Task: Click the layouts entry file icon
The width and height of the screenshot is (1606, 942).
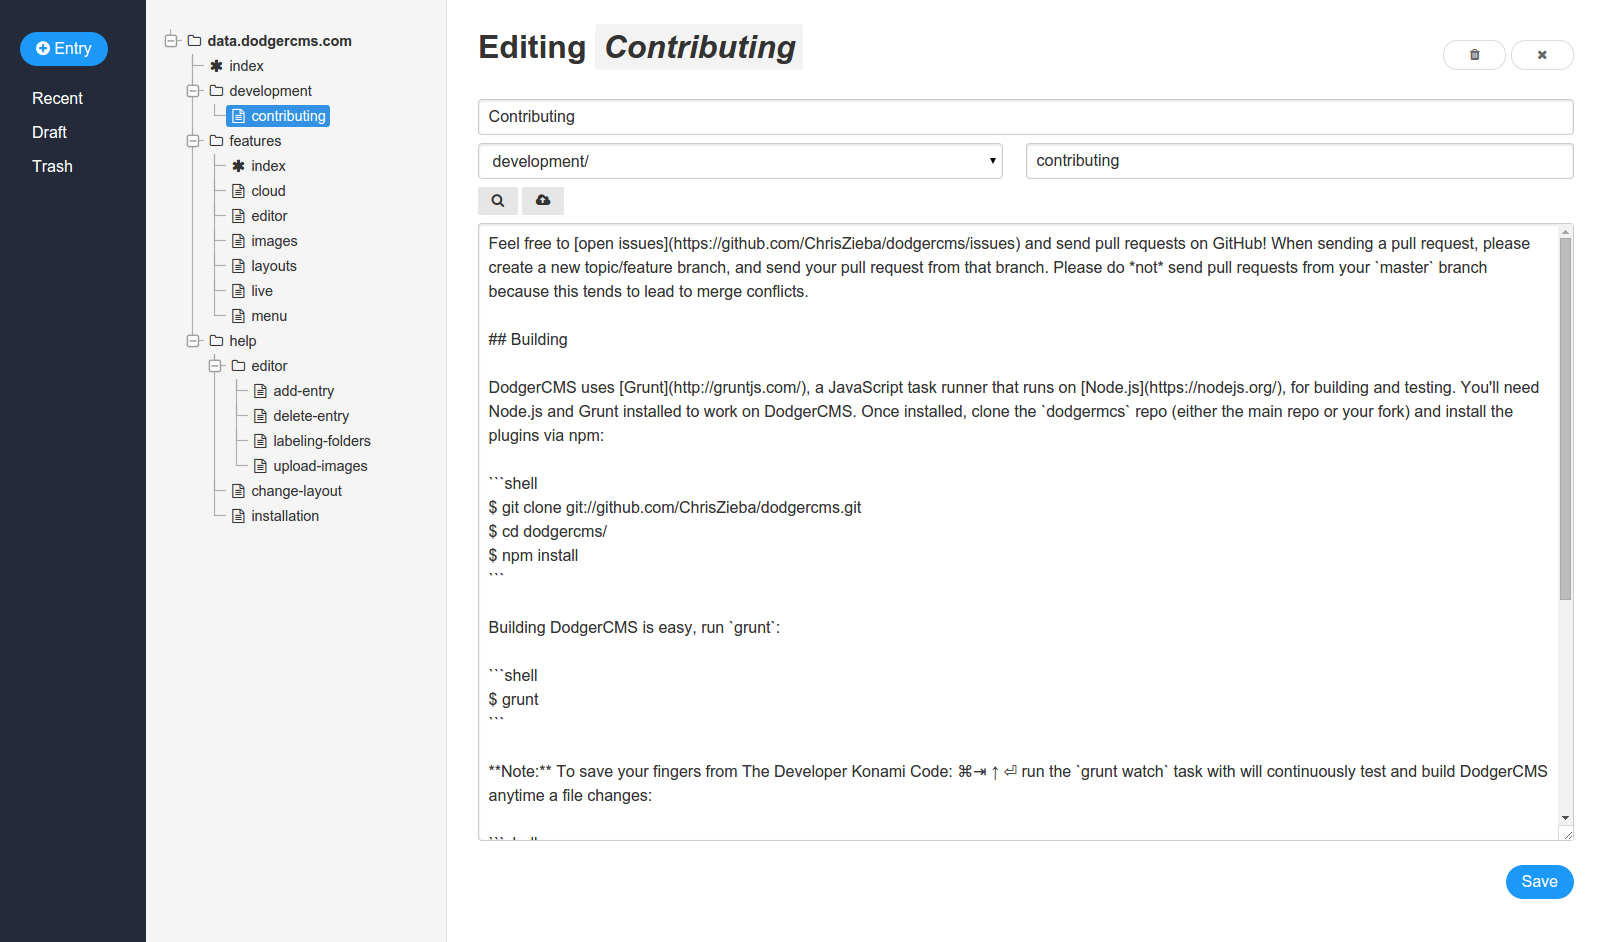Action: click(x=238, y=266)
